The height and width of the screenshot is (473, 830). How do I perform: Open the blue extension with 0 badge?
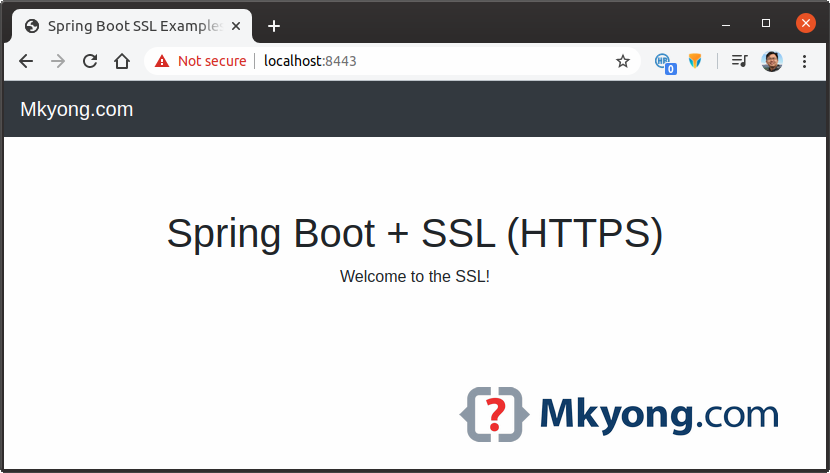point(665,63)
